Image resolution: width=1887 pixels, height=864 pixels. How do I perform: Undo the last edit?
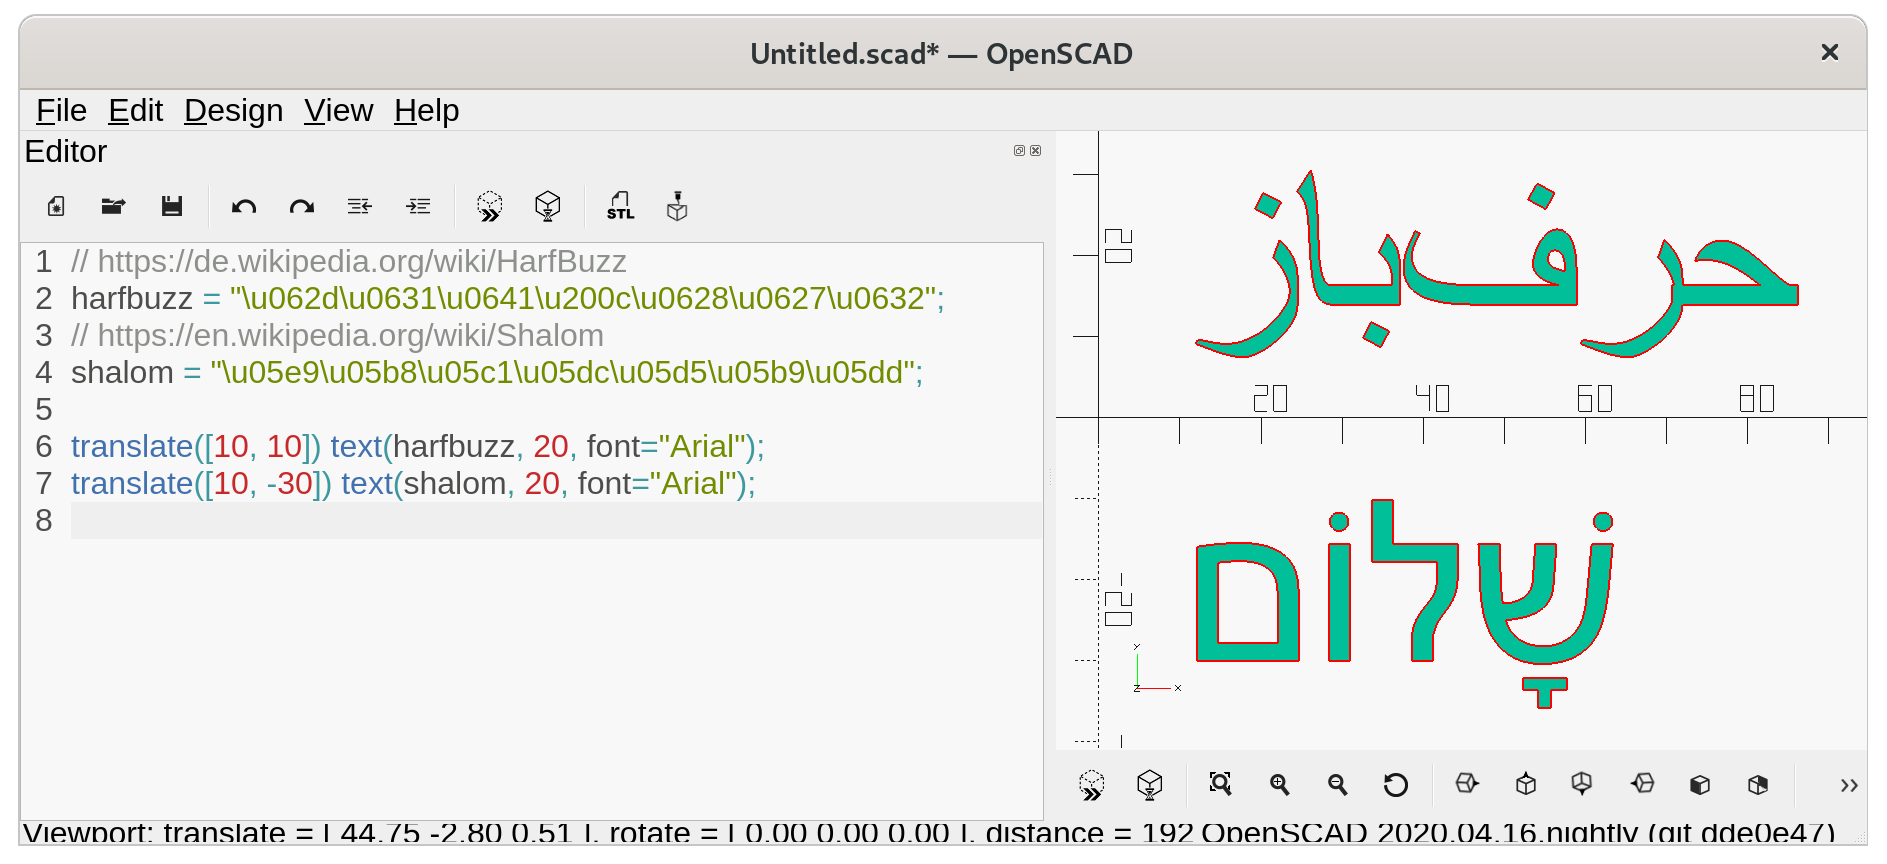click(x=244, y=207)
